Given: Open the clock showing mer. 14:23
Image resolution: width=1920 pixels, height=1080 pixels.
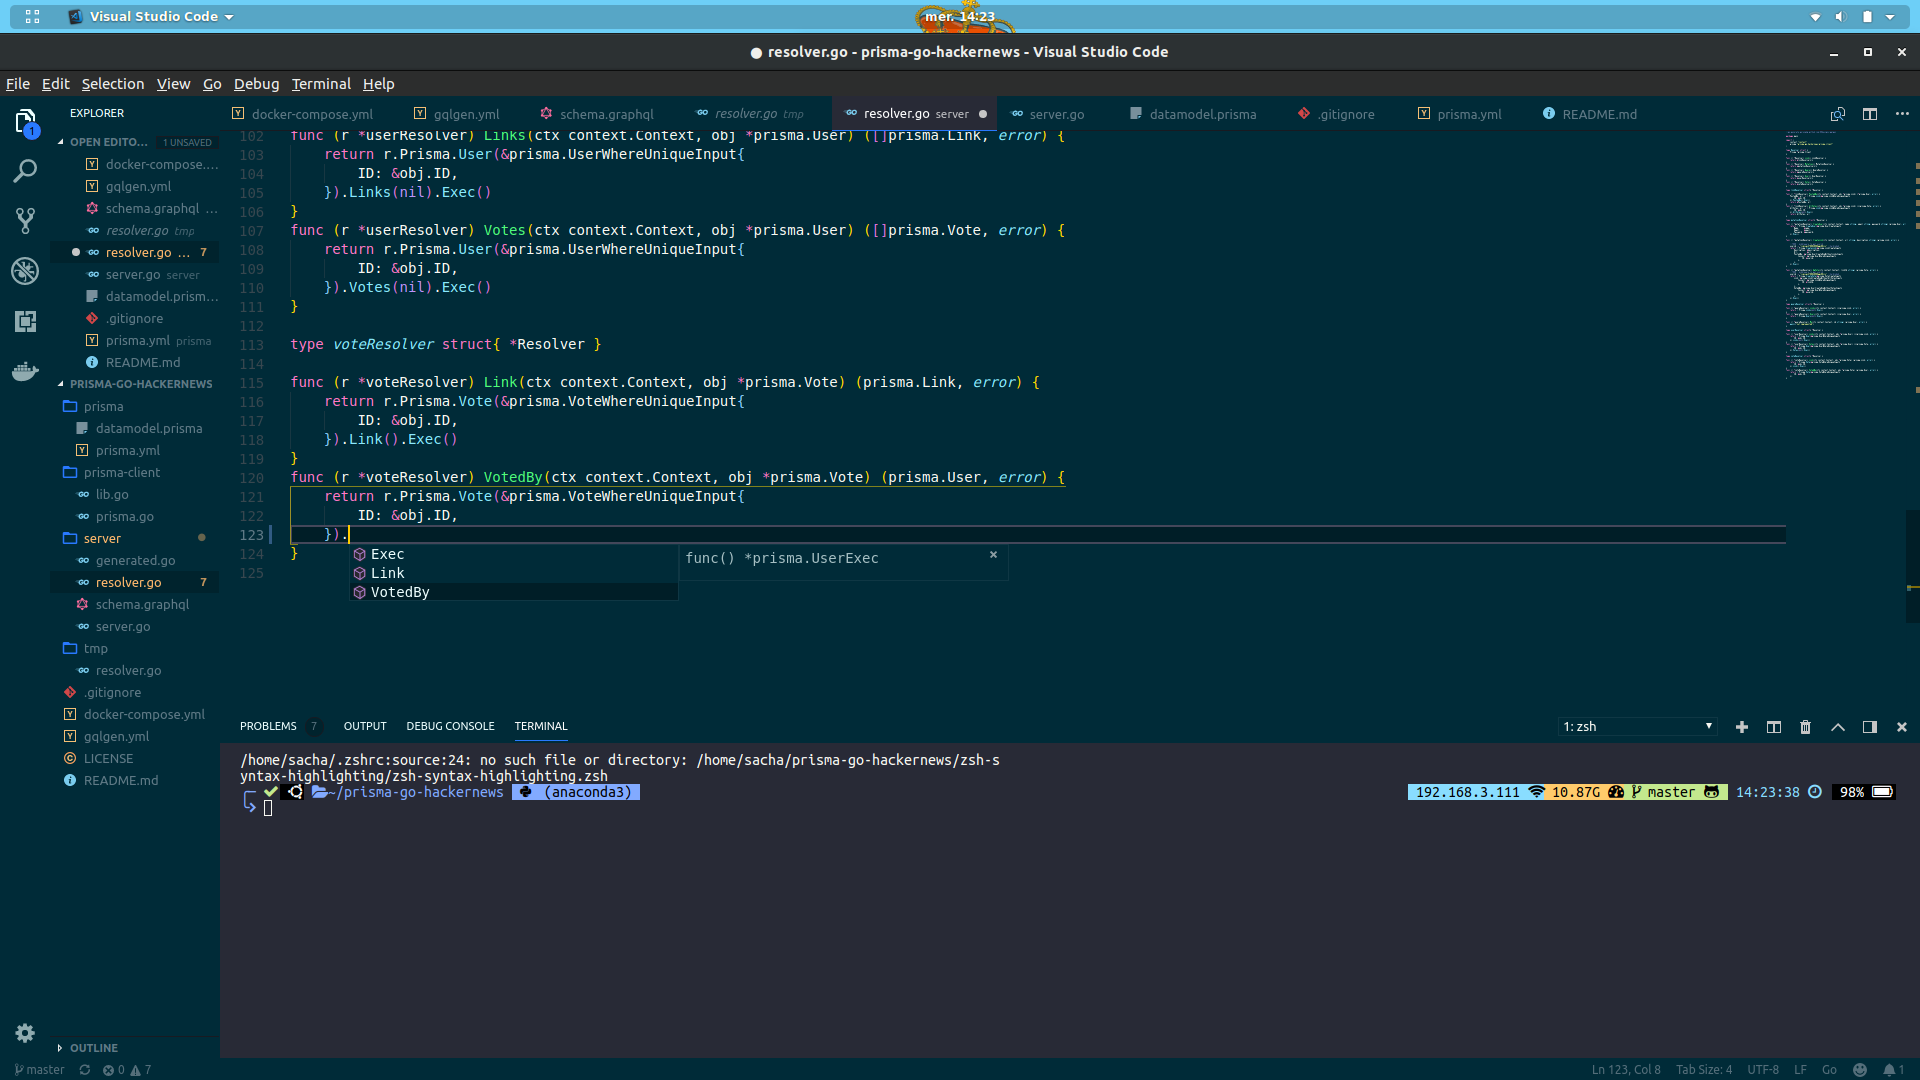Looking at the screenshot, I should (959, 17).
